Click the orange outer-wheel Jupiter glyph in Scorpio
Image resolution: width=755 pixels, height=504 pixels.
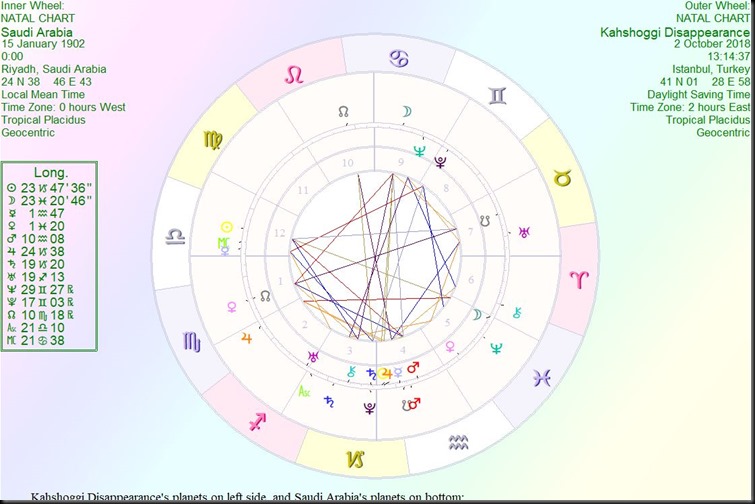(x=247, y=338)
